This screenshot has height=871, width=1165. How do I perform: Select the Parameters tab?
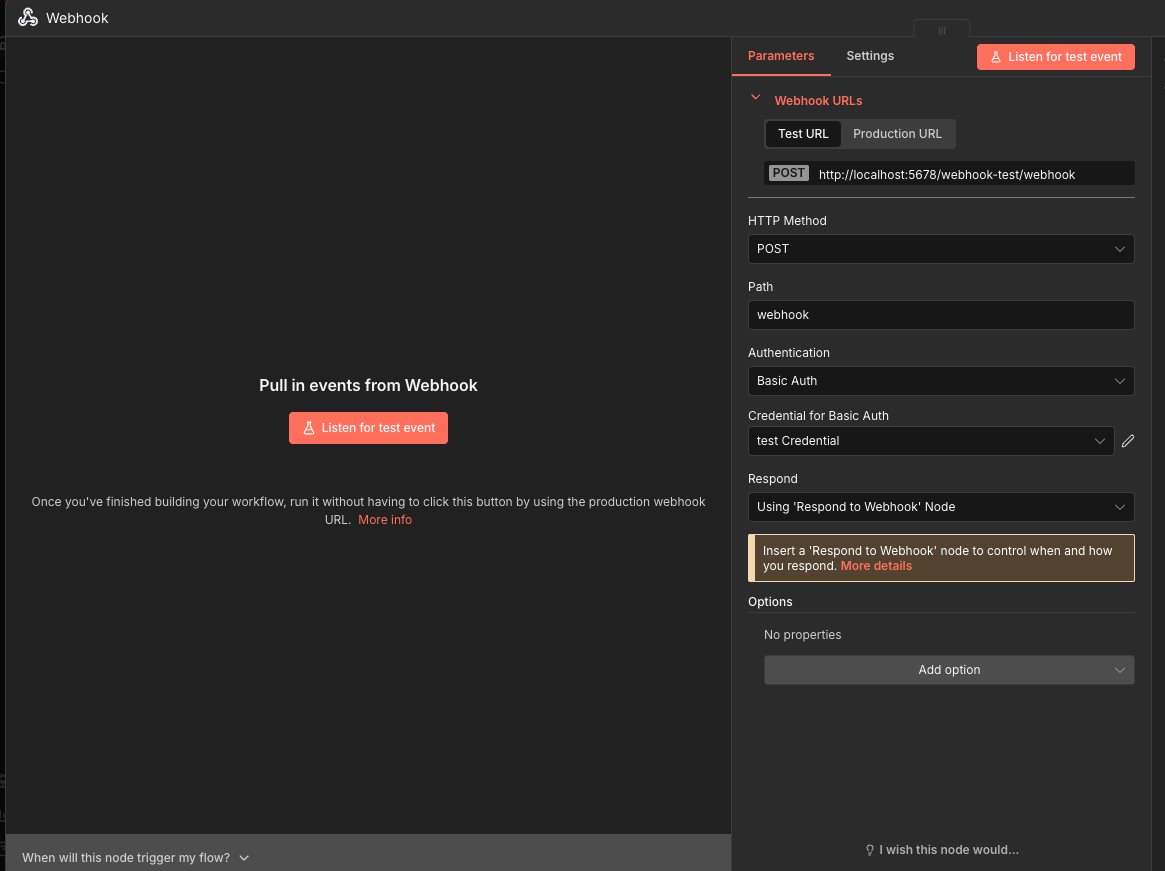[x=781, y=56]
